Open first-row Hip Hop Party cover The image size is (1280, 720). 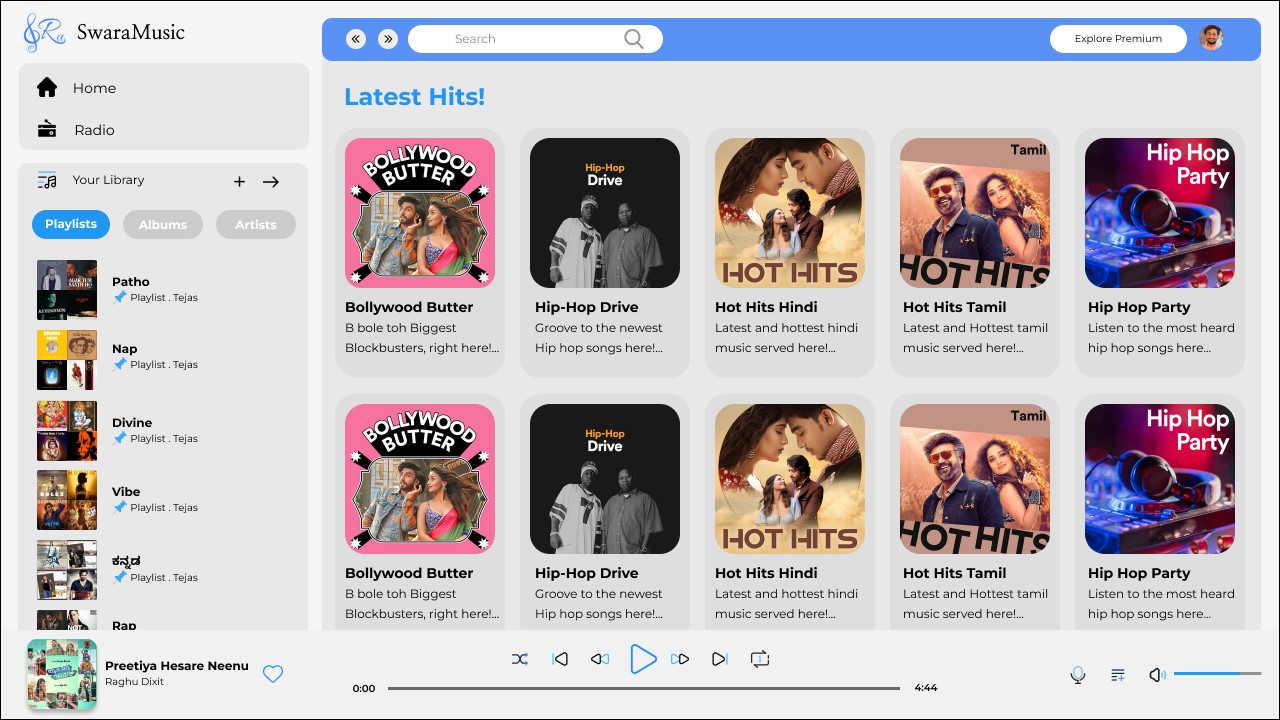pos(1160,213)
